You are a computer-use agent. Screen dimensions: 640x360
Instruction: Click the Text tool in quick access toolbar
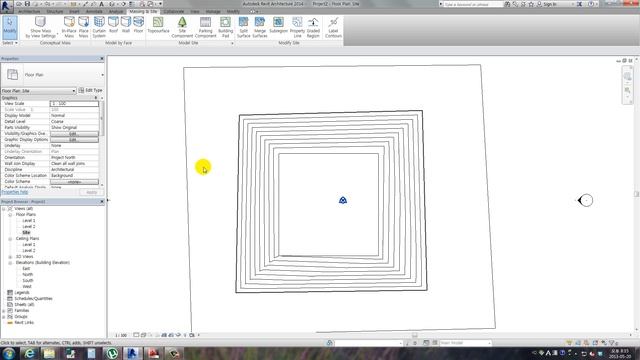[102, 4]
